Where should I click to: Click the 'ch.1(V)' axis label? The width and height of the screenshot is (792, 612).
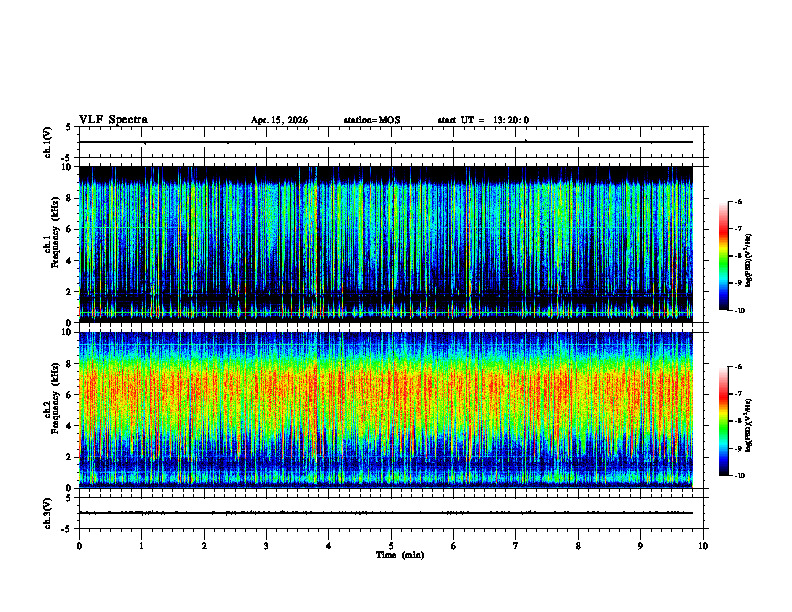(47, 142)
